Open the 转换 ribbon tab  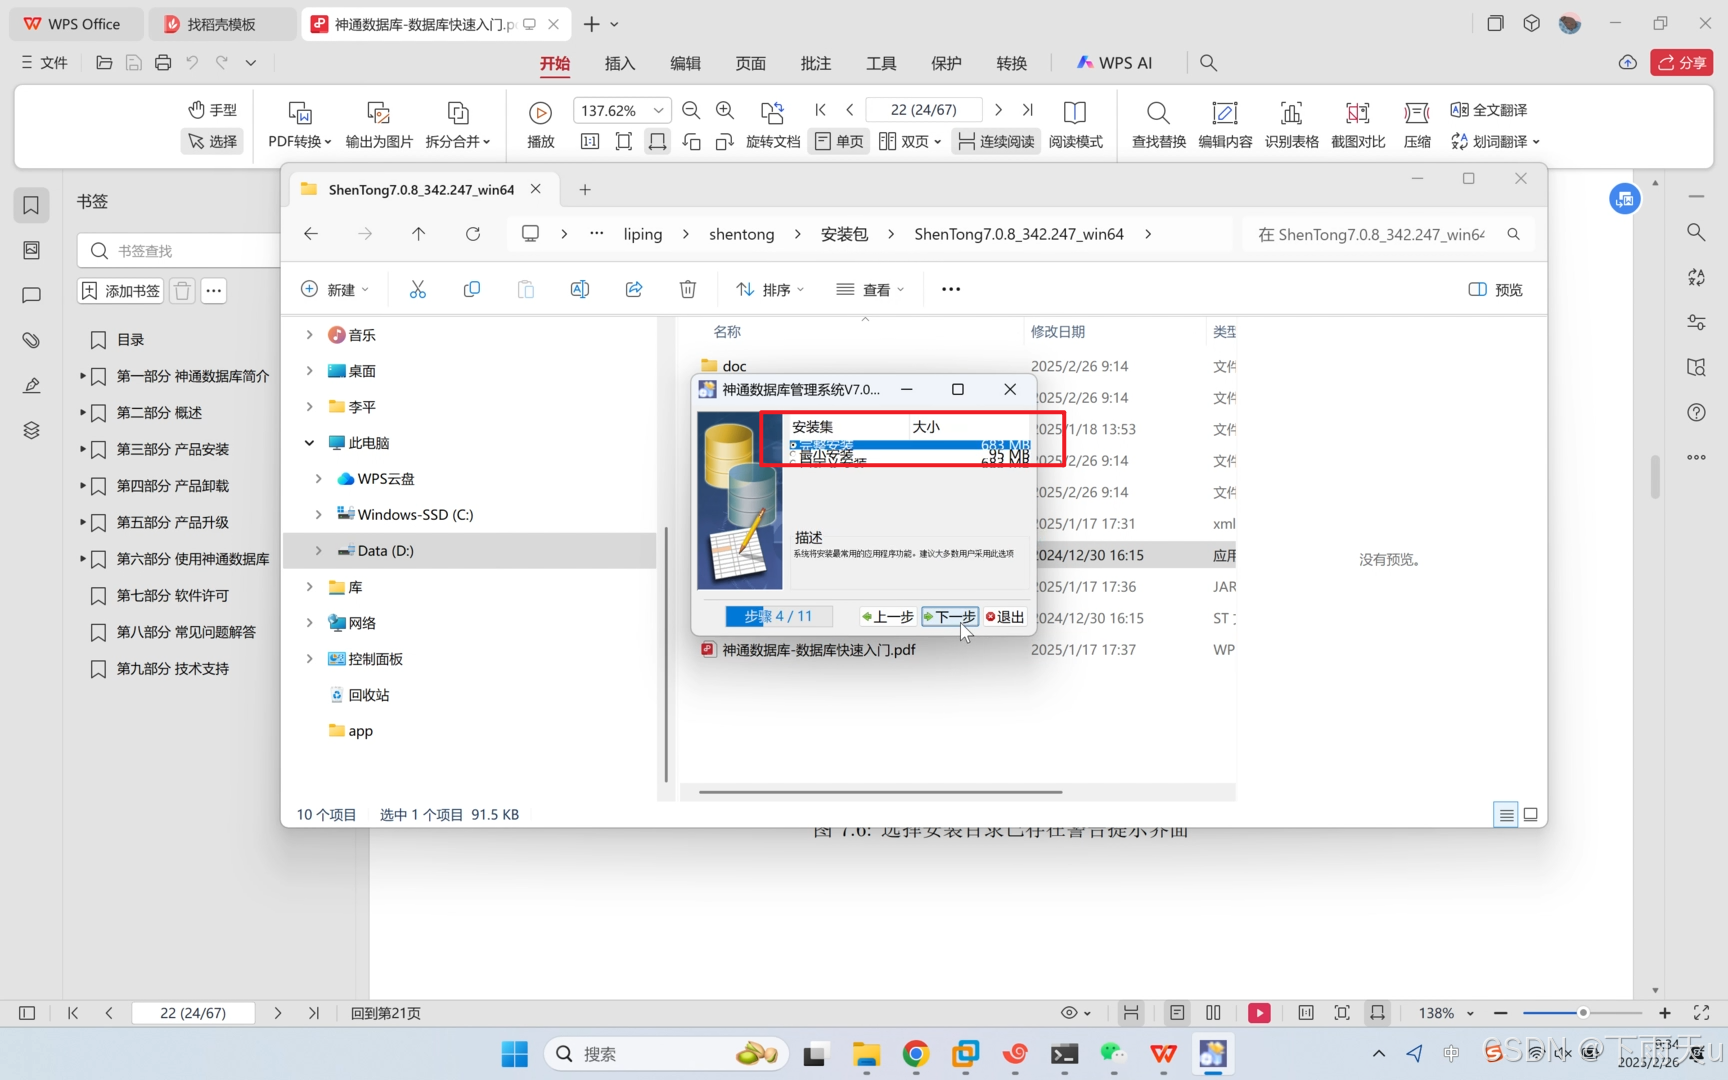click(1011, 63)
